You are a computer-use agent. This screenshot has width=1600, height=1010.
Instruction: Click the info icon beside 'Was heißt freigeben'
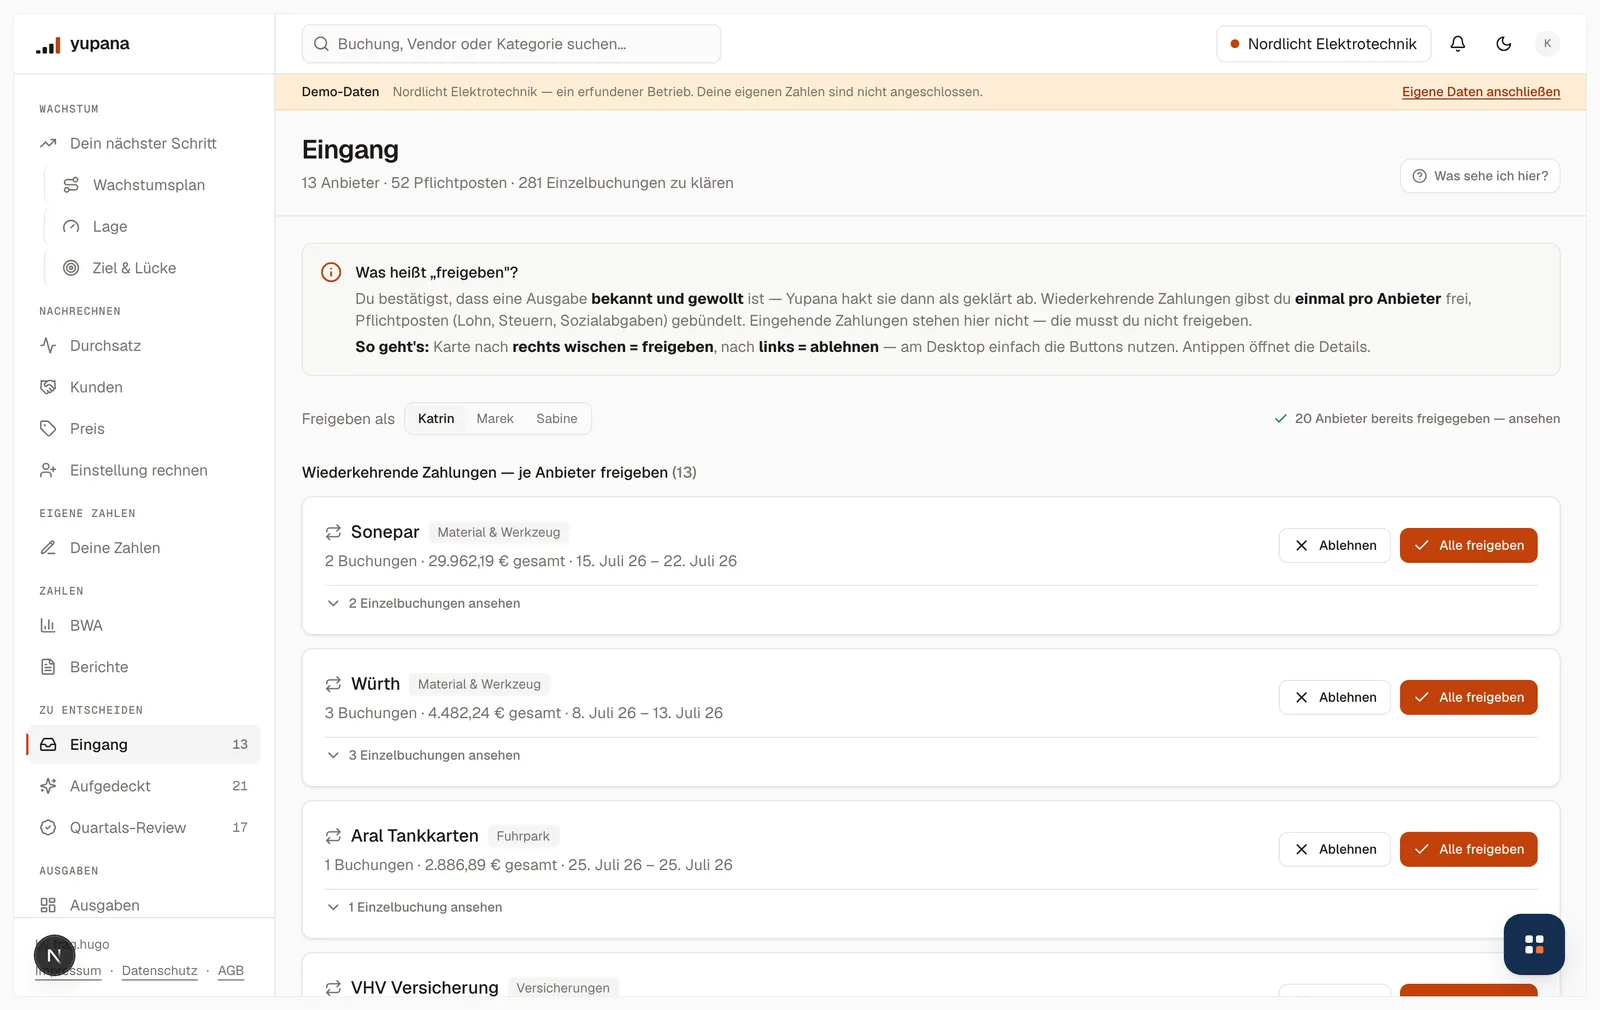331,272
